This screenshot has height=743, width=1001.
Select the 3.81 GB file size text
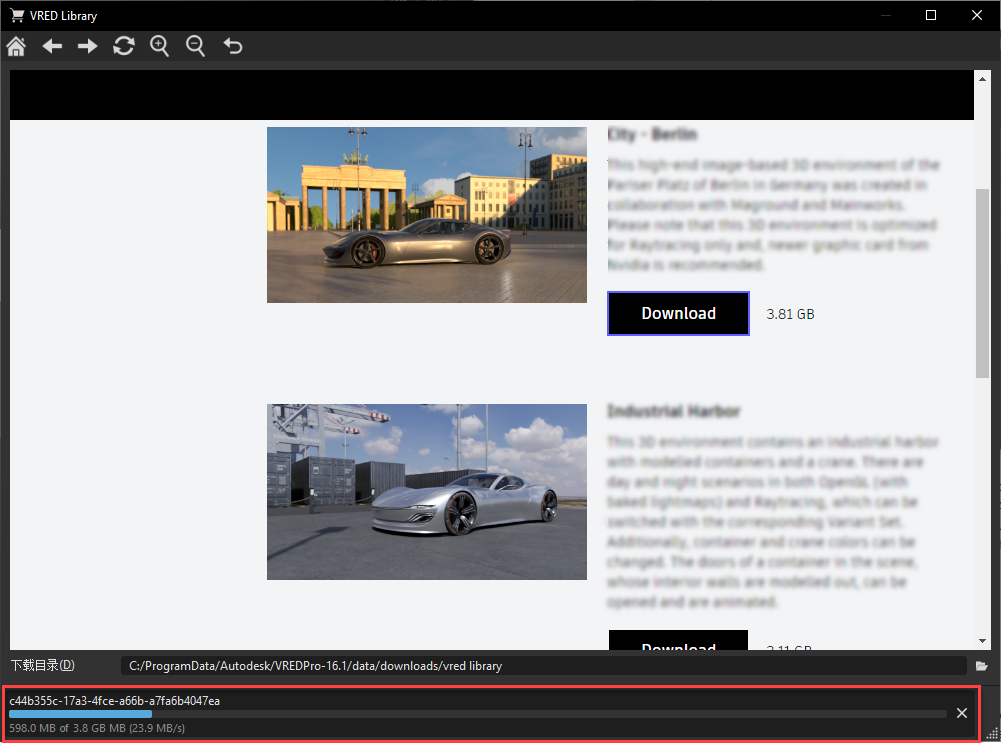(790, 314)
